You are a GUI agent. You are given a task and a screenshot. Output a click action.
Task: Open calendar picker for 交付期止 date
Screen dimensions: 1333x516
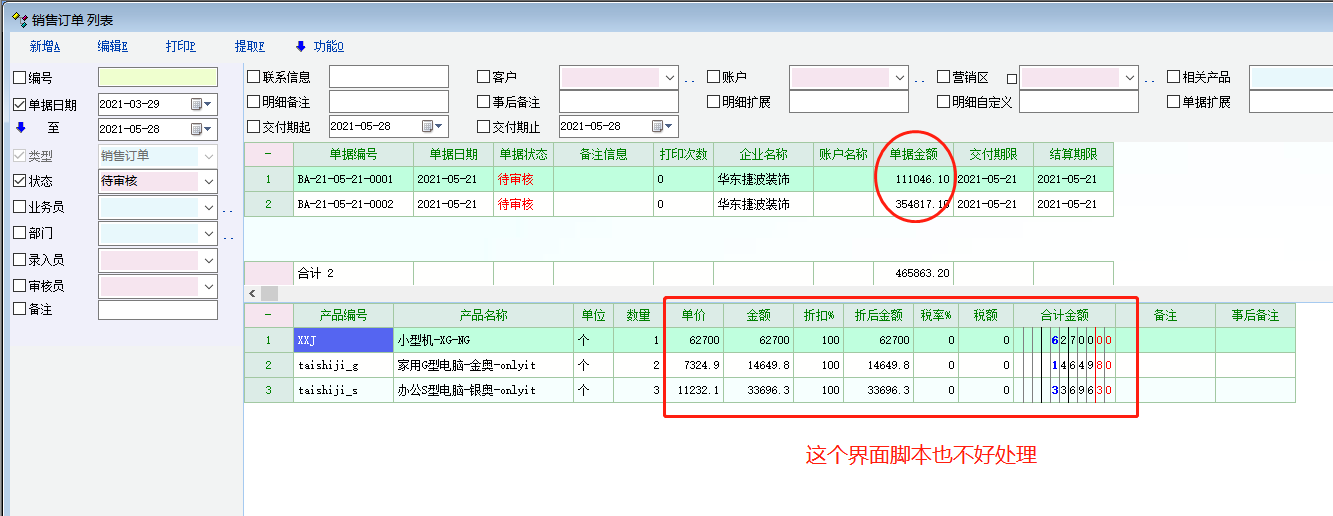coord(657,127)
